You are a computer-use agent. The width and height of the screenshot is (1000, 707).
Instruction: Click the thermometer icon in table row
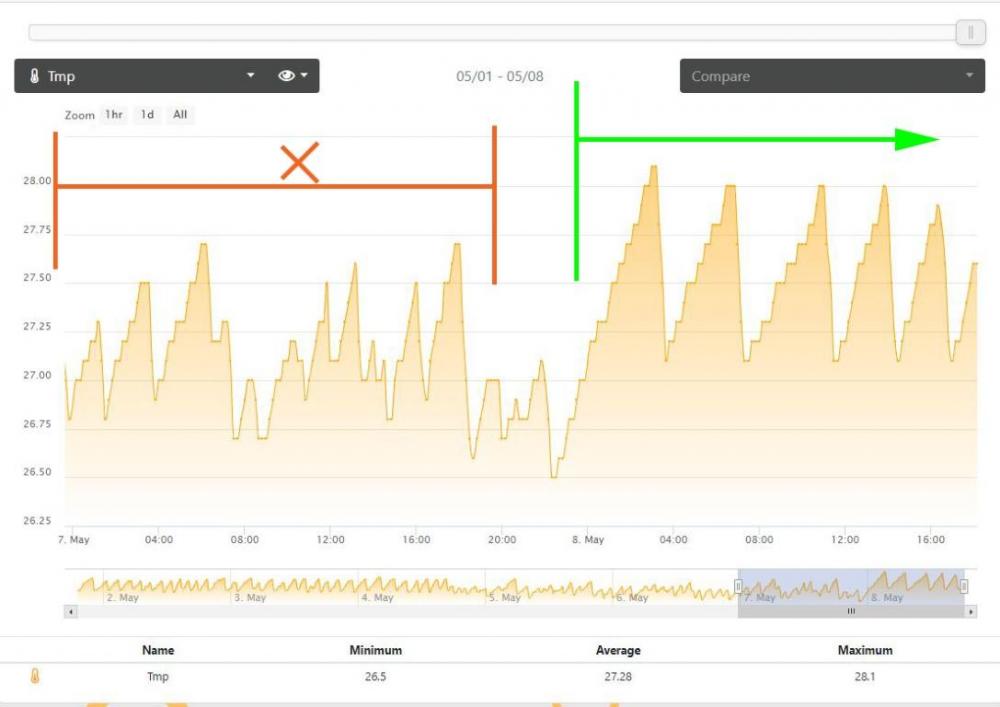[35, 676]
